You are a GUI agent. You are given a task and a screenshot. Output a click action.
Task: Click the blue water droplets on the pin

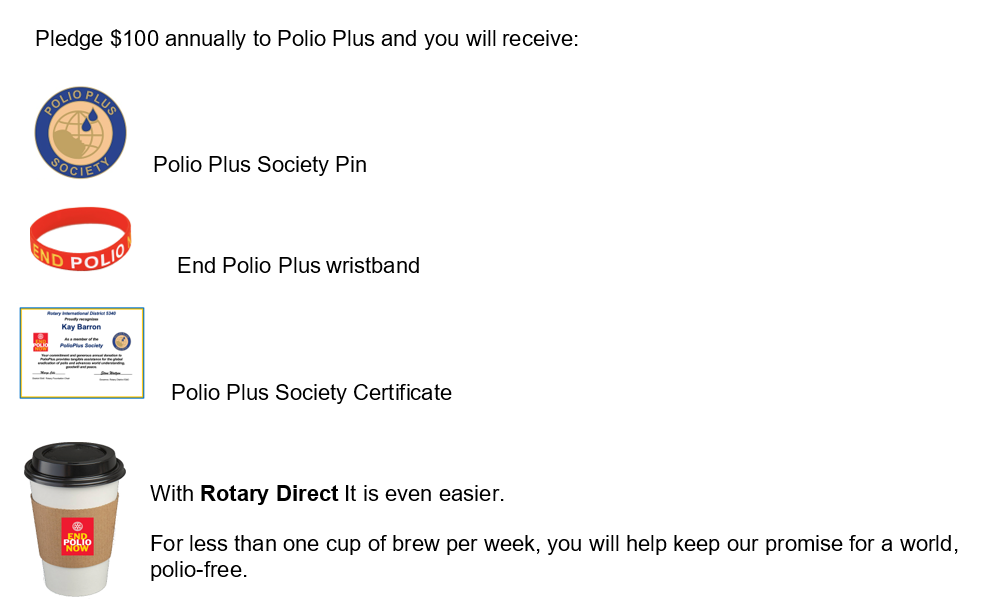coord(92,121)
